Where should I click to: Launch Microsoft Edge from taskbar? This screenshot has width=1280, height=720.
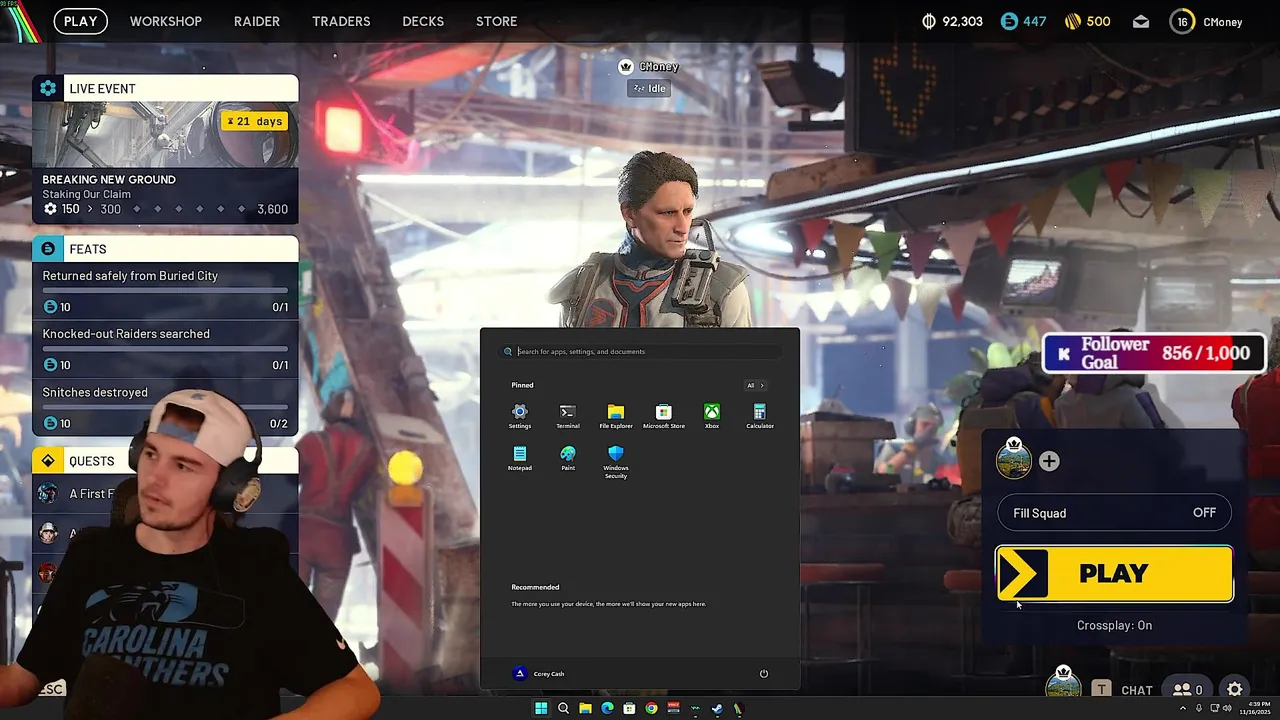click(x=607, y=708)
